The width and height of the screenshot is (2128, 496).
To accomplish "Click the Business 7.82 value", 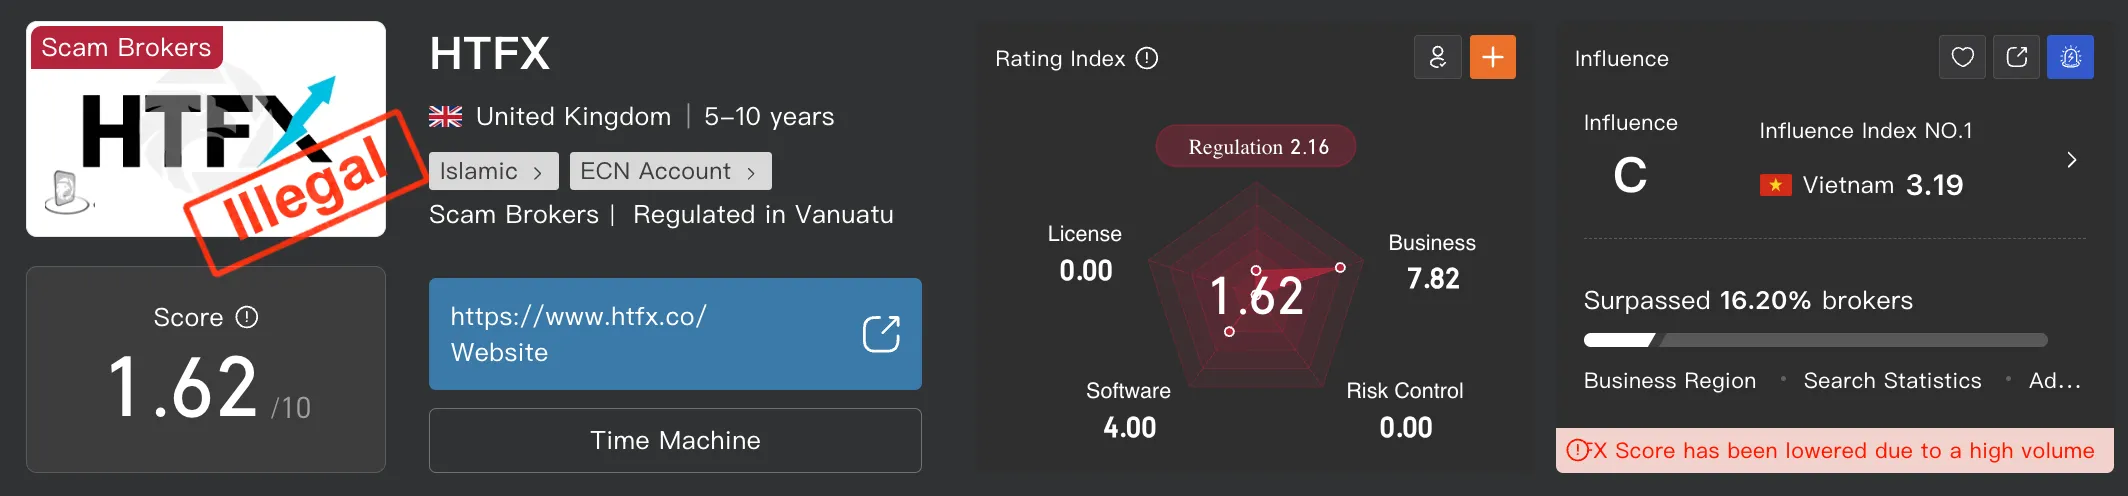I will pos(1433,279).
